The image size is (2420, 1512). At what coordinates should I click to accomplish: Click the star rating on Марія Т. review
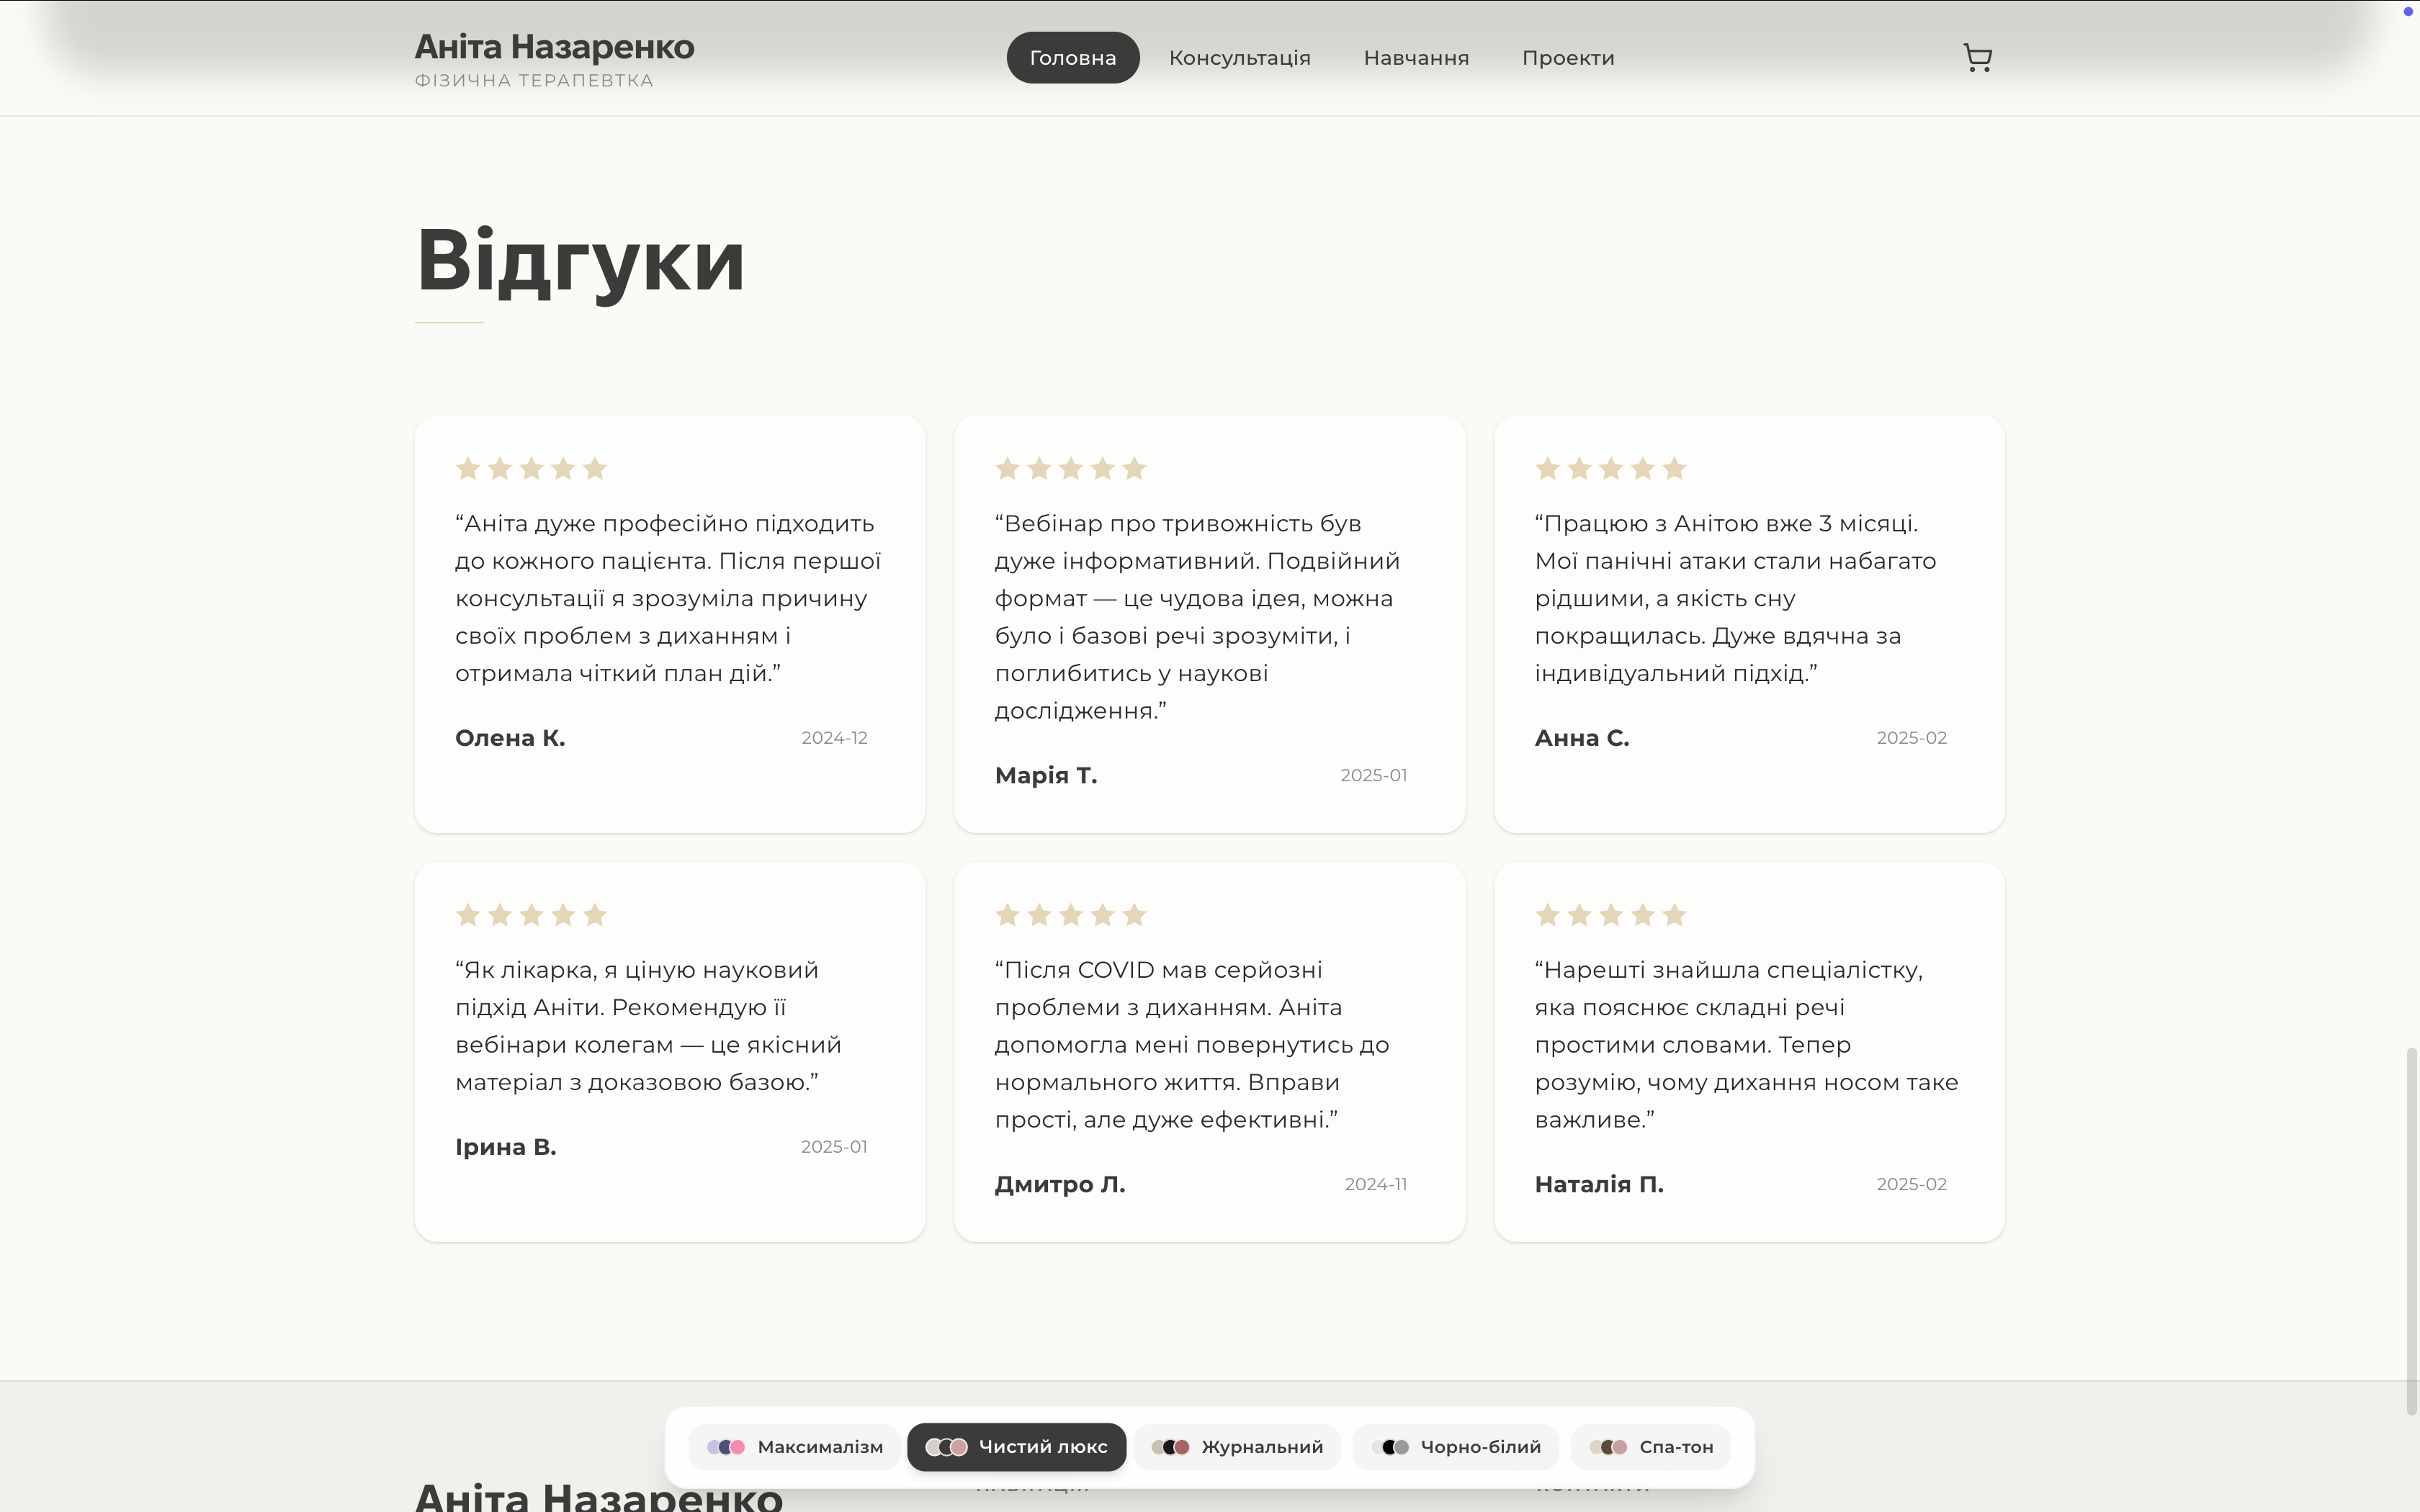[1070, 468]
